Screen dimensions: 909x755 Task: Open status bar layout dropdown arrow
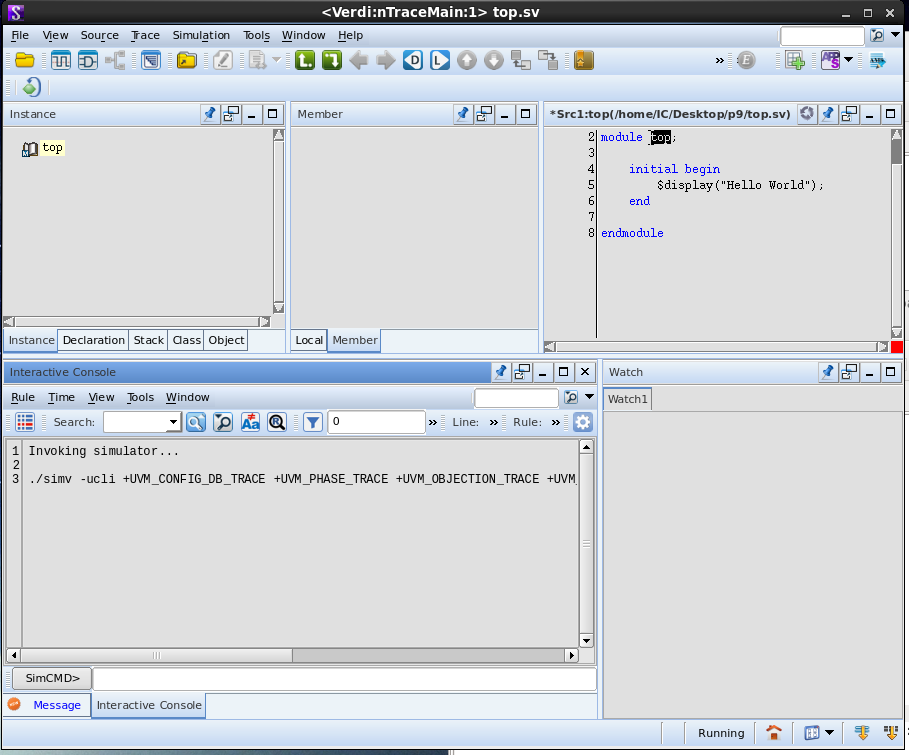pyautogui.click(x=830, y=733)
